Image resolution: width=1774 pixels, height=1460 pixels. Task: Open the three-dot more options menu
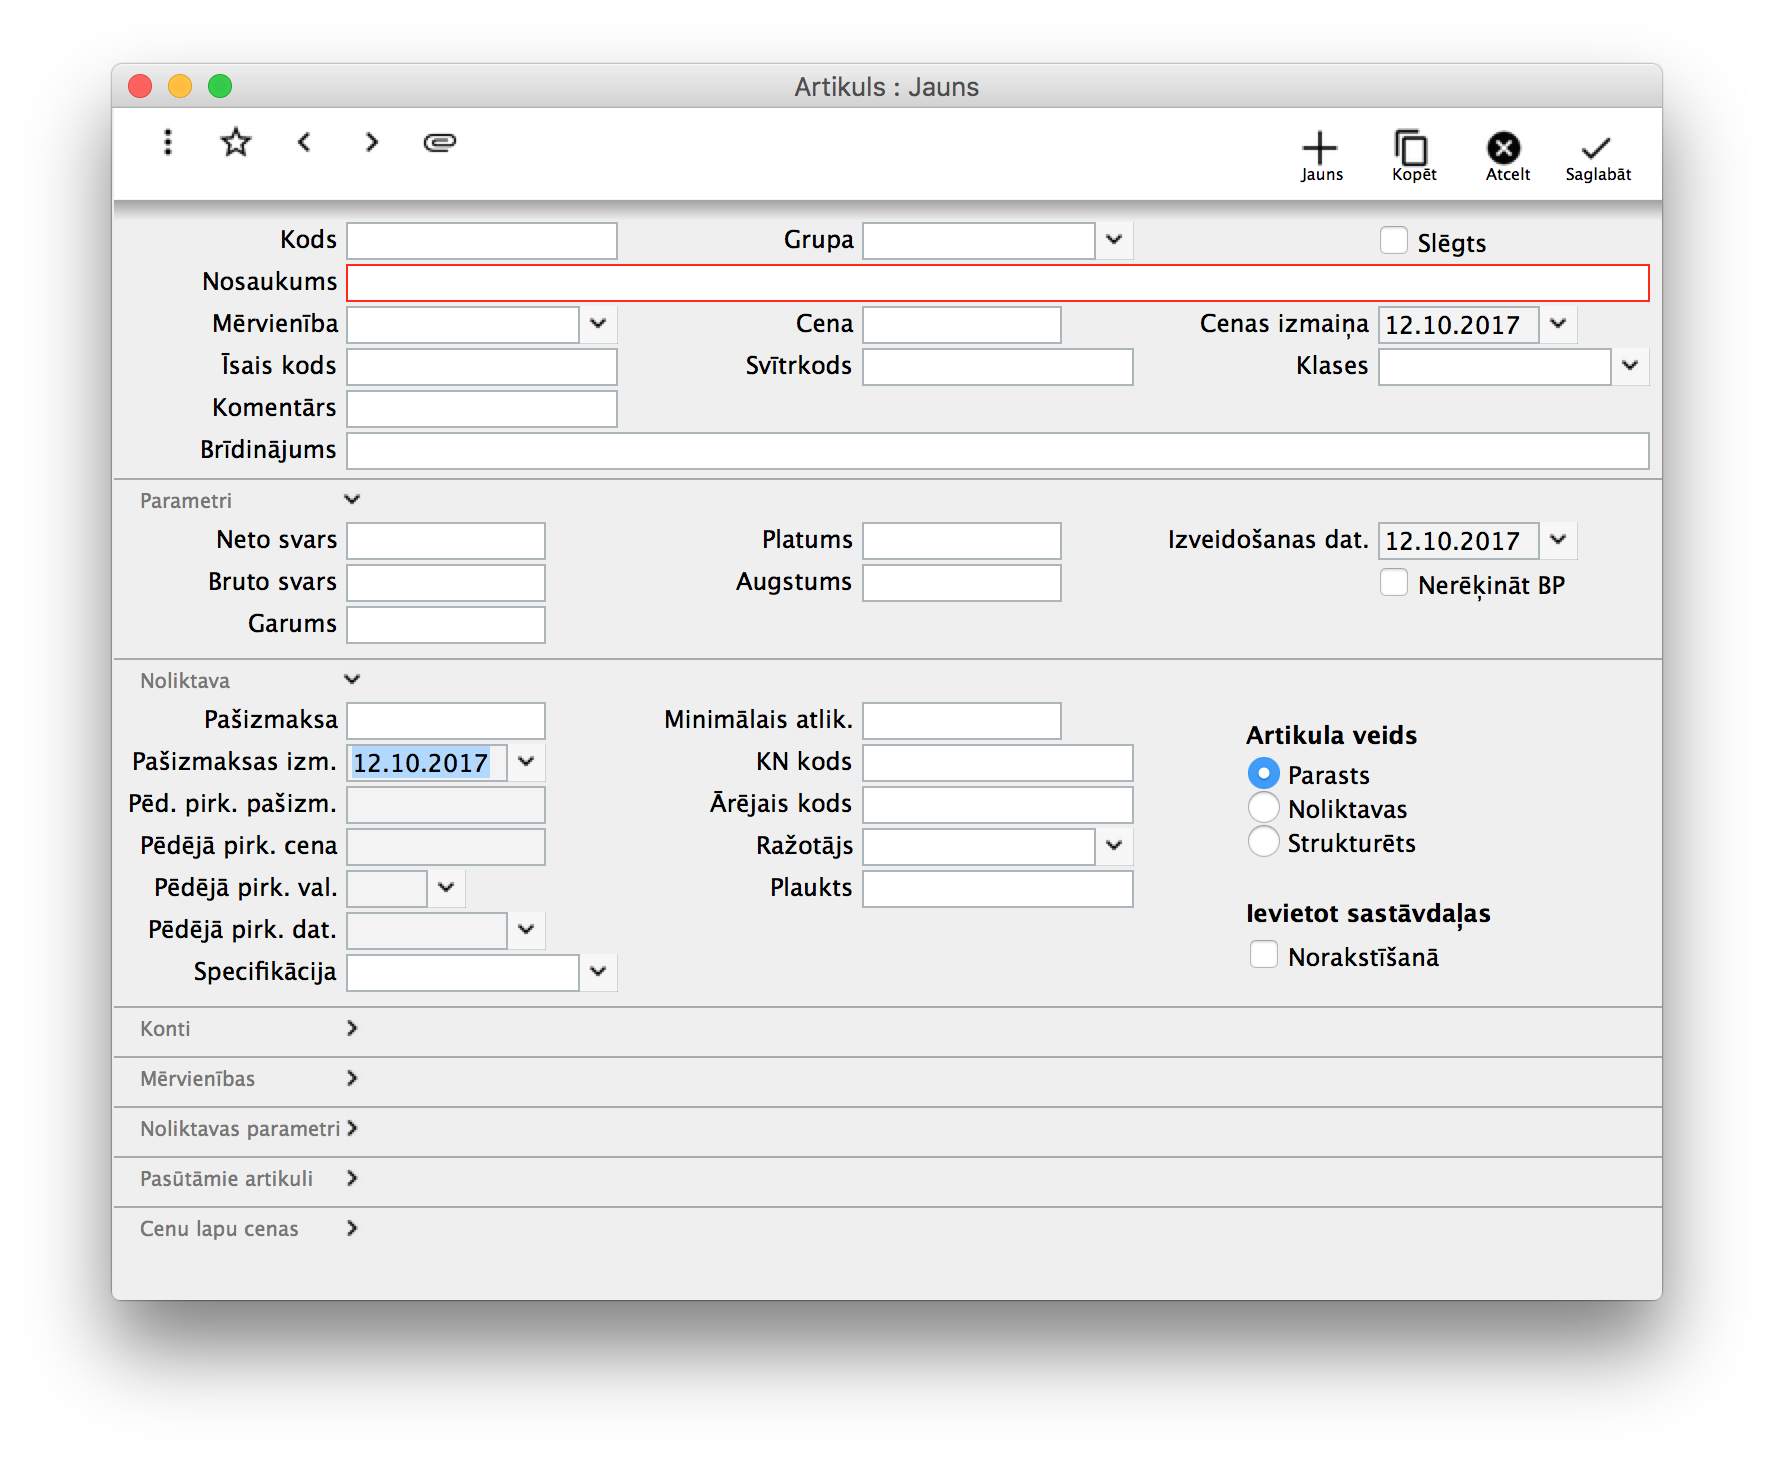click(x=168, y=143)
